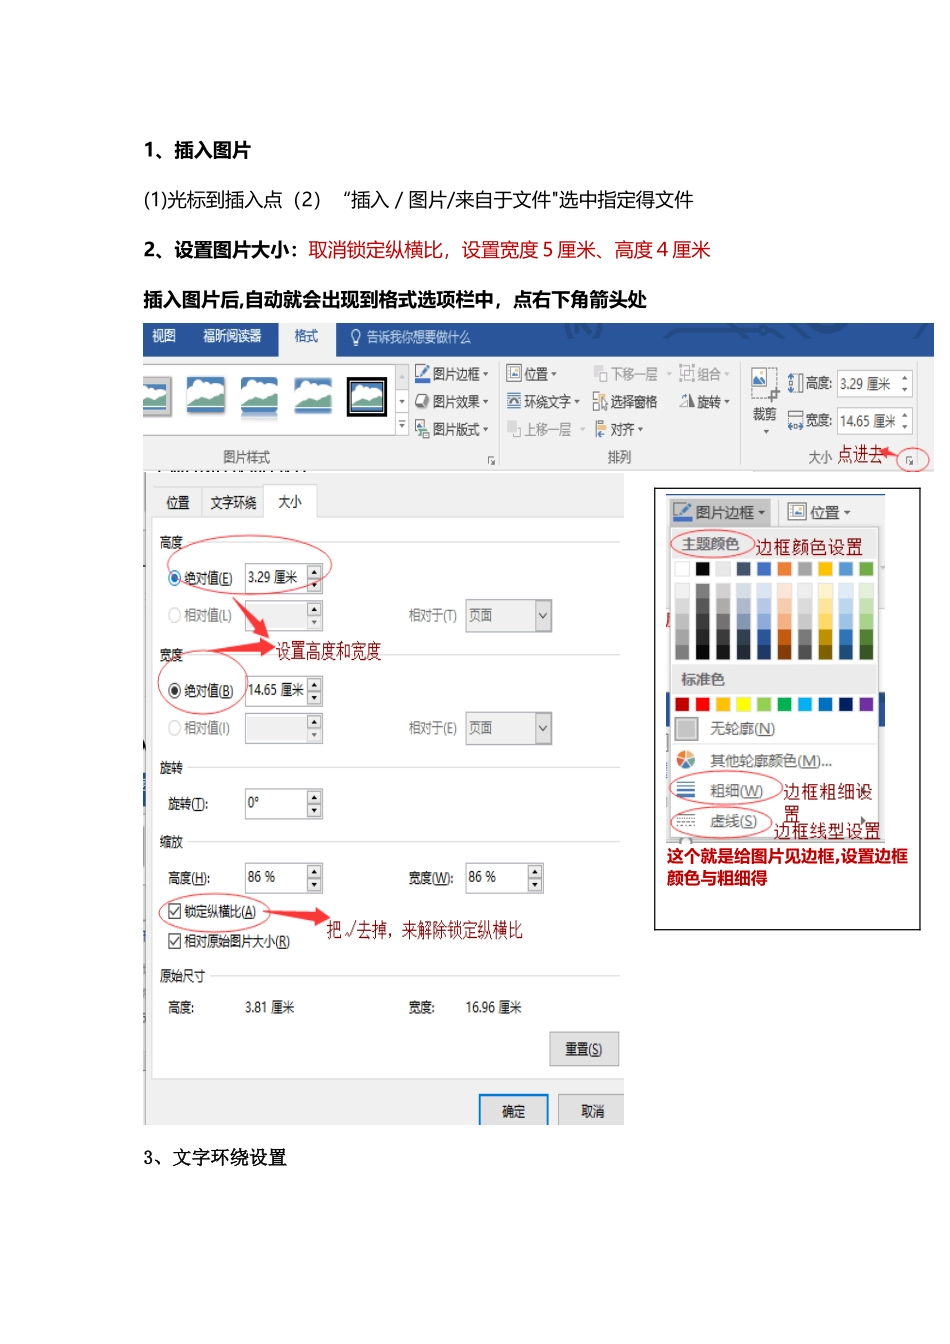Pick the standard purple color swatch

pyautogui.click(x=866, y=705)
